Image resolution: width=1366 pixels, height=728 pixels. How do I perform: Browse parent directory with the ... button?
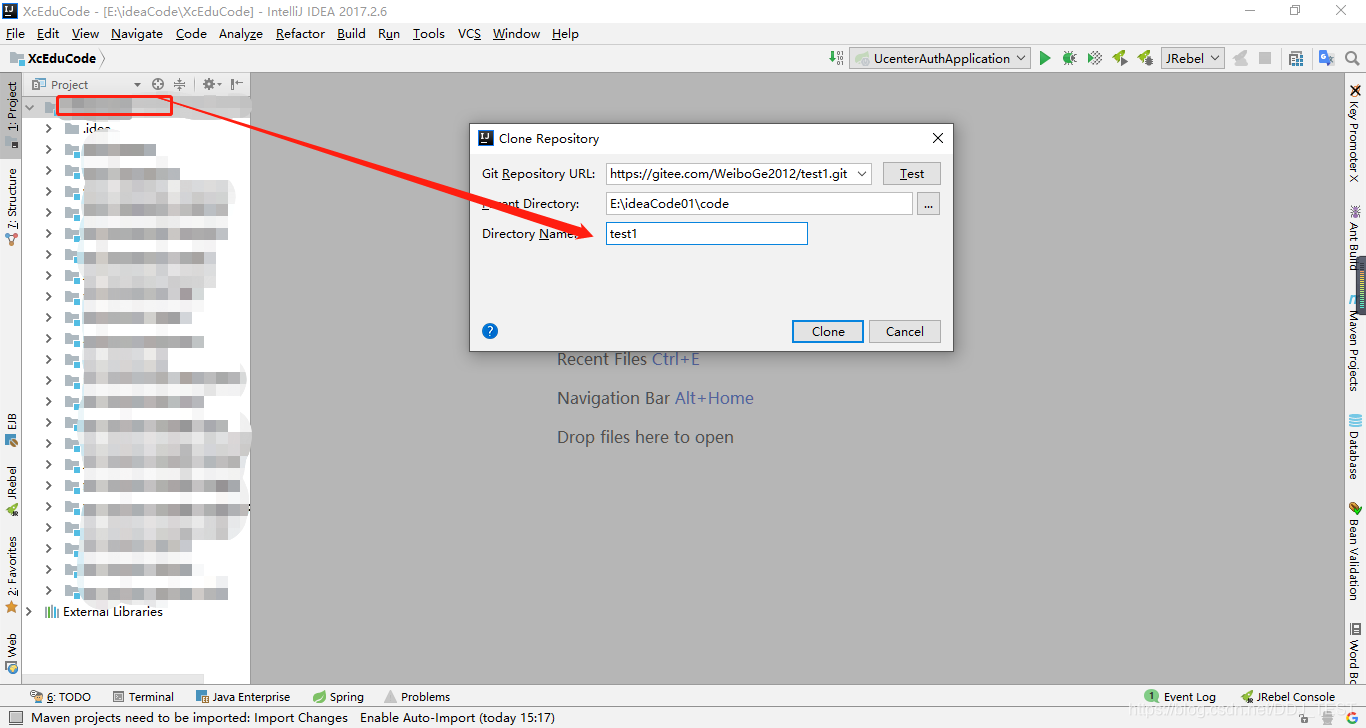[929, 204]
